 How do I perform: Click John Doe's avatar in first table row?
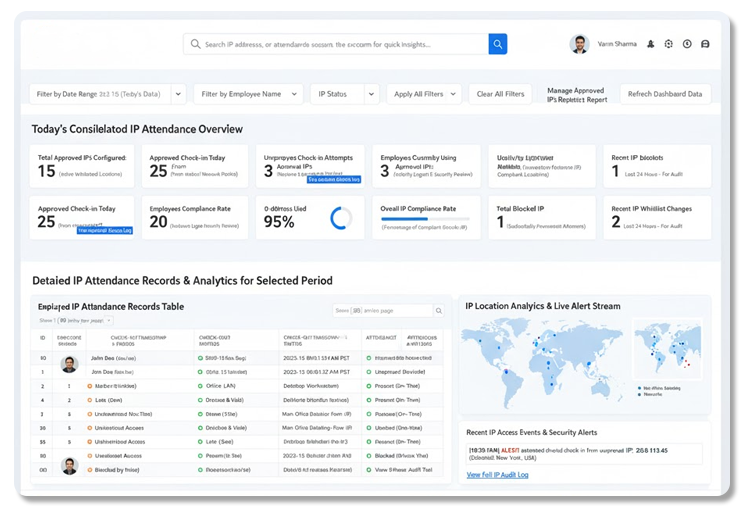pyautogui.click(x=69, y=364)
